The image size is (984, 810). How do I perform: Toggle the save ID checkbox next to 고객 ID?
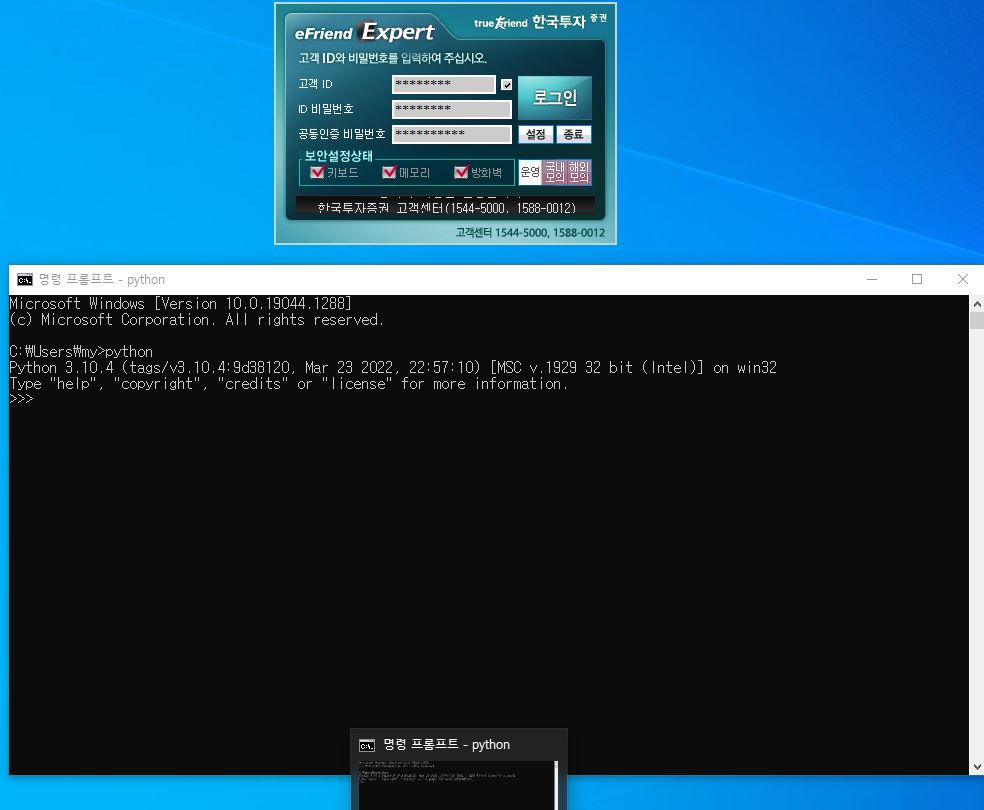[506, 85]
